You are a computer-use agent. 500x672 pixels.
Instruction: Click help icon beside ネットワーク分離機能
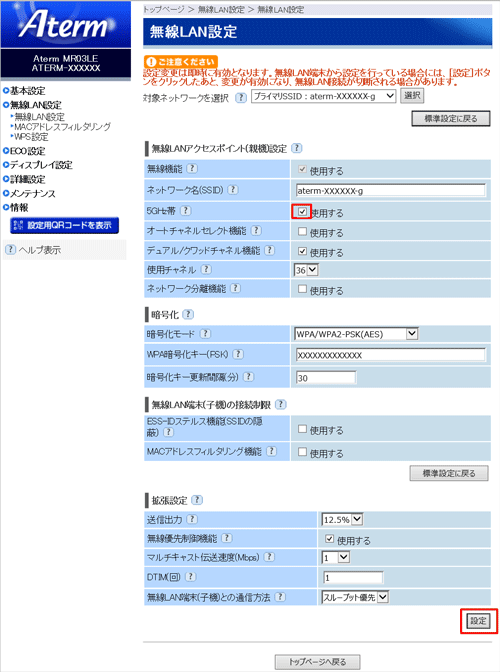236,288
